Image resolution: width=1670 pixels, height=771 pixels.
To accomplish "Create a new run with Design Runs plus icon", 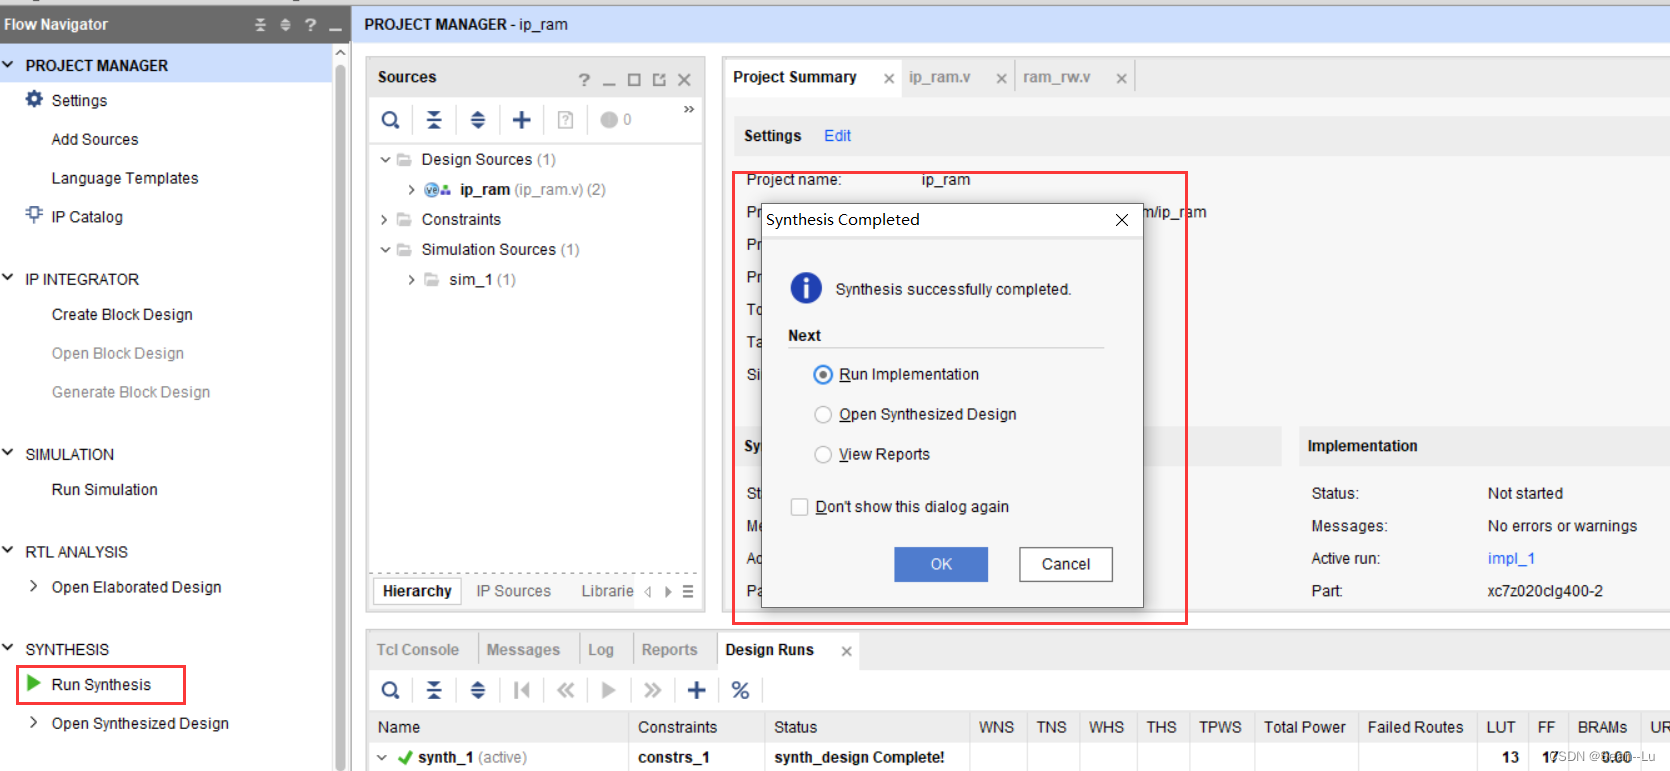I will click(x=697, y=690).
